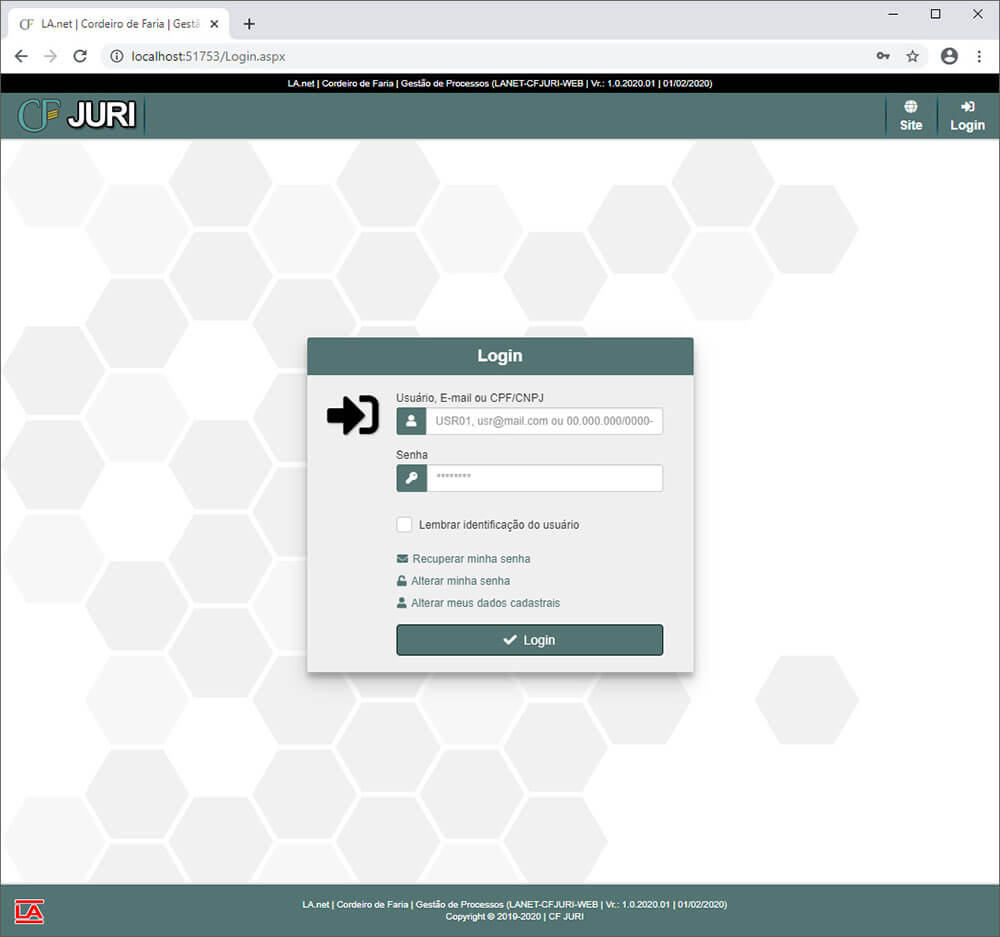This screenshot has width=1000, height=937.
Task: Click the large sign-in arrow icon
Action: point(353,415)
